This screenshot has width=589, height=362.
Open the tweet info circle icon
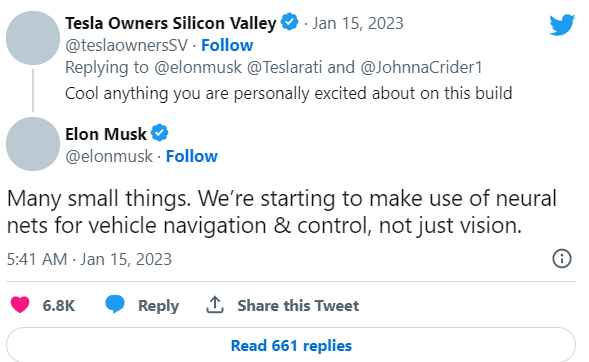coord(562,258)
